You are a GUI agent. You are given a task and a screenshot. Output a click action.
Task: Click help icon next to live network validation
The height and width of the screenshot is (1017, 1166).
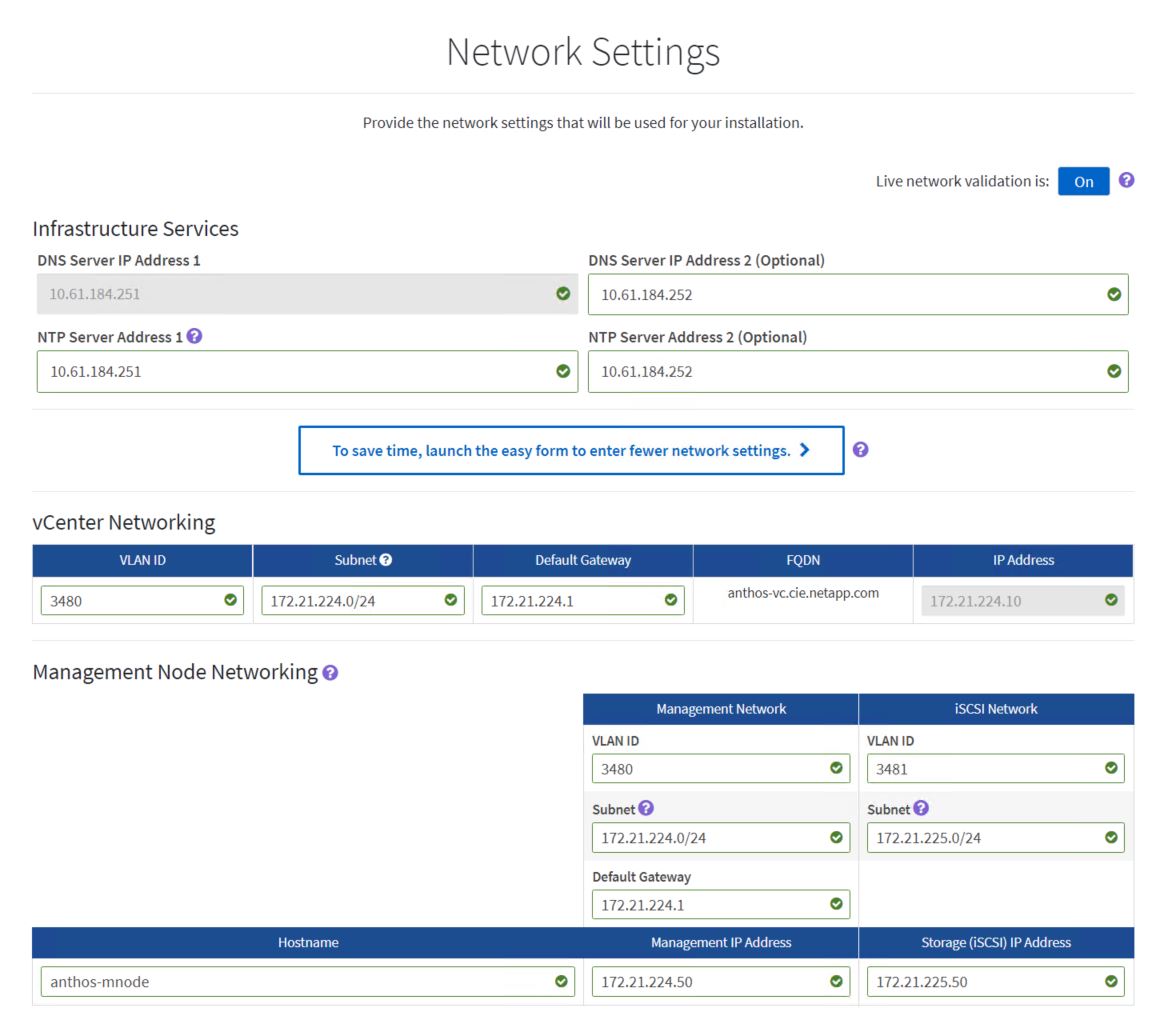coord(1127,181)
